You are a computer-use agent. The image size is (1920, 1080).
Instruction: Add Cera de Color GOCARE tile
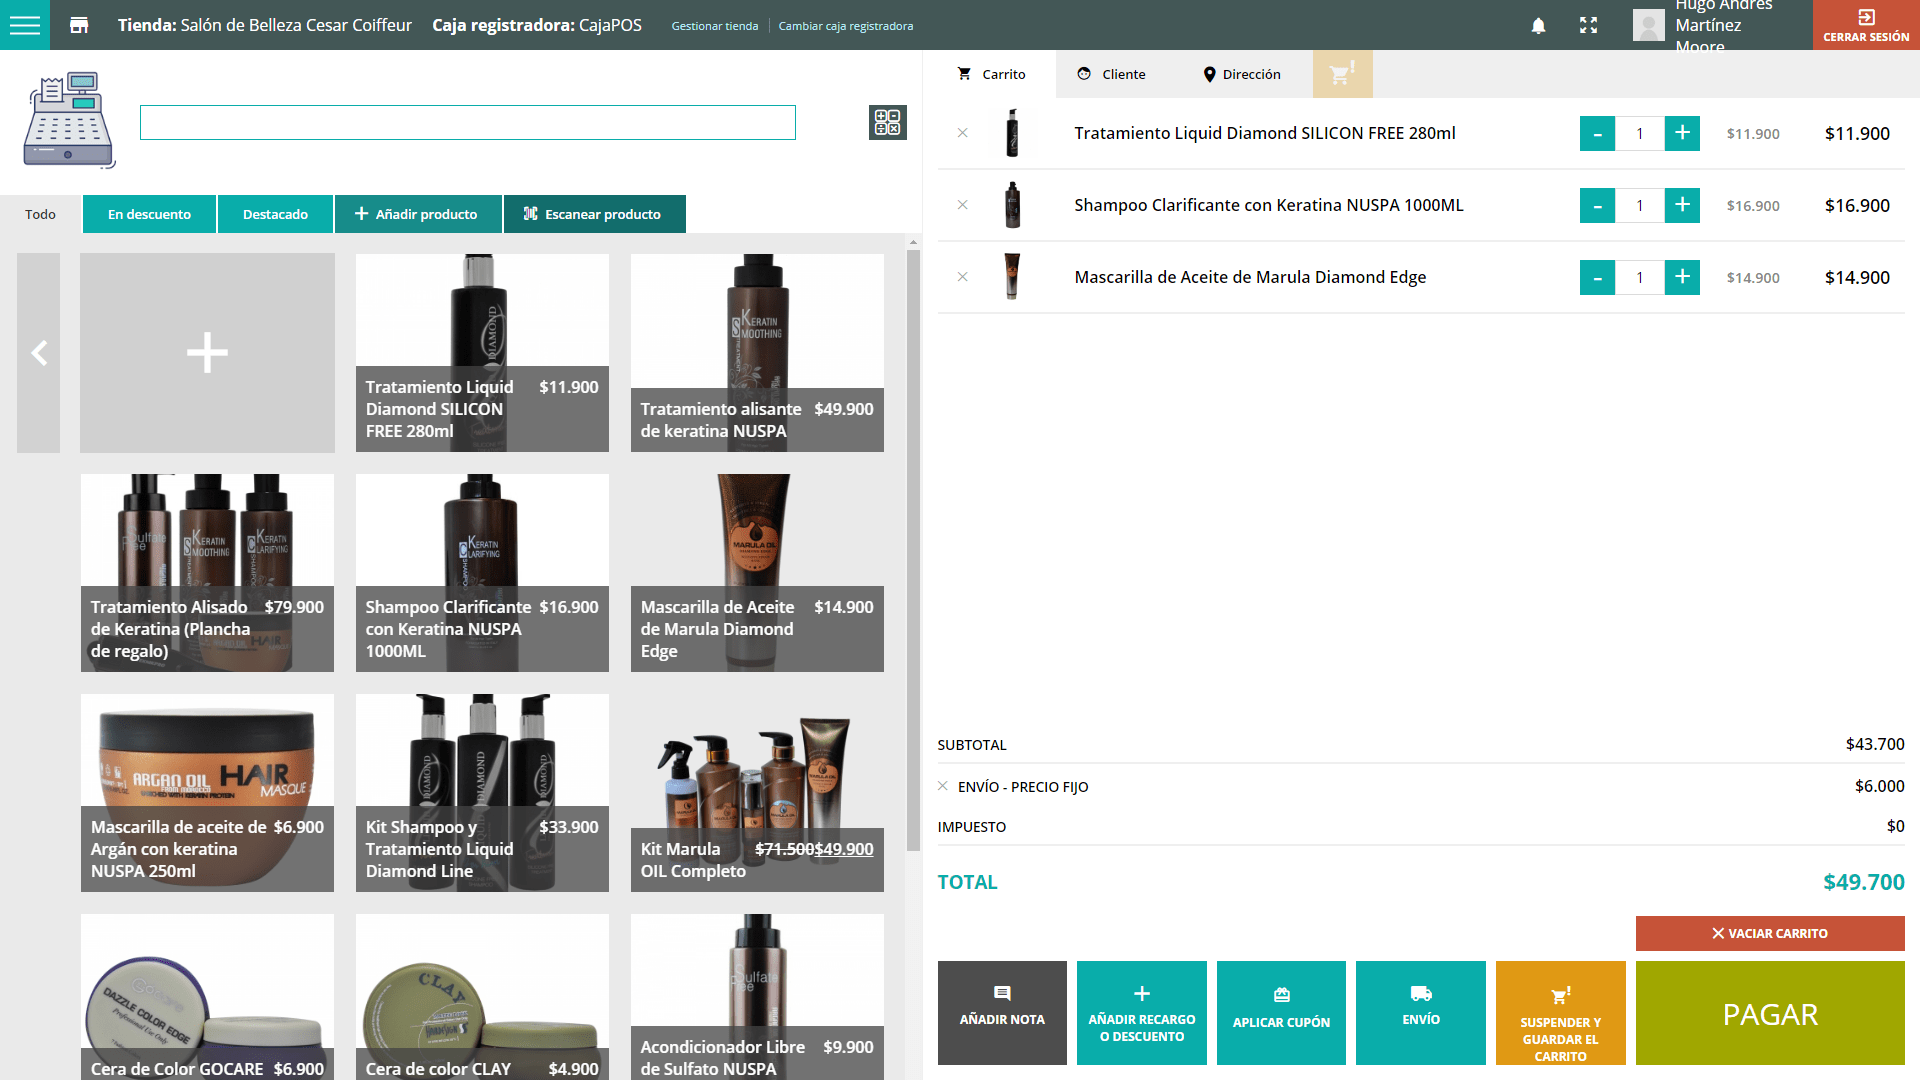click(207, 997)
